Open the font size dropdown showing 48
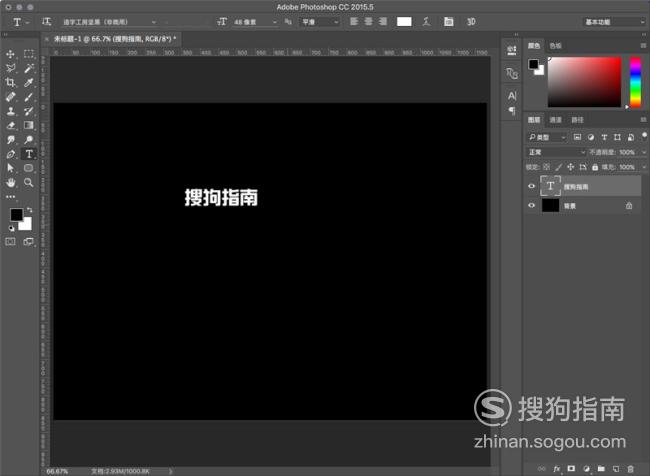650x476 pixels. tap(255, 22)
